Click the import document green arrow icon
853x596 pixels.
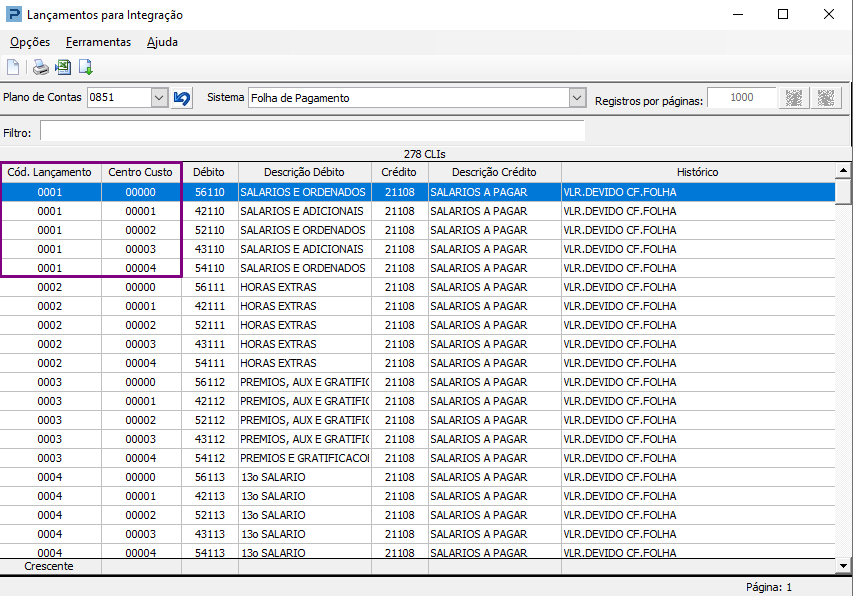click(86, 67)
